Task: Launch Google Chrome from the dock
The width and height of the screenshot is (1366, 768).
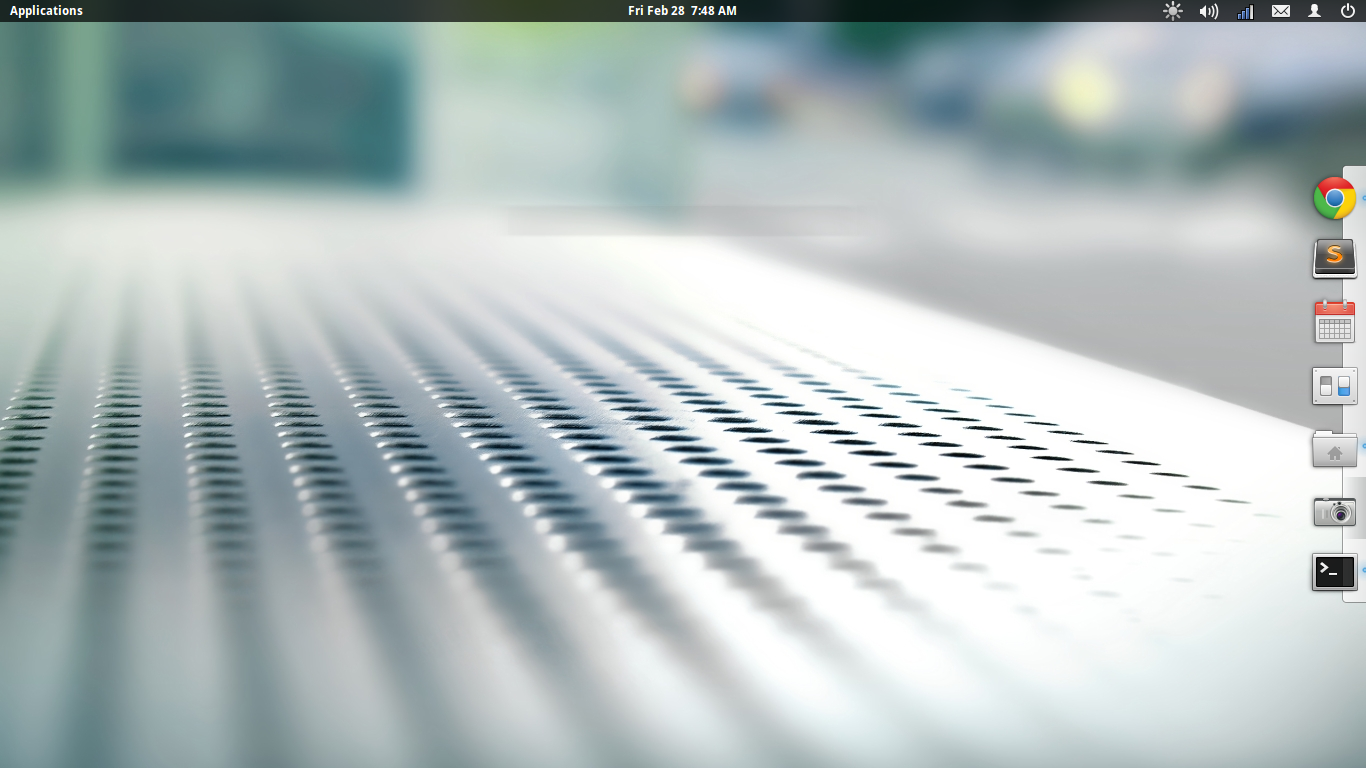Action: (x=1334, y=198)
